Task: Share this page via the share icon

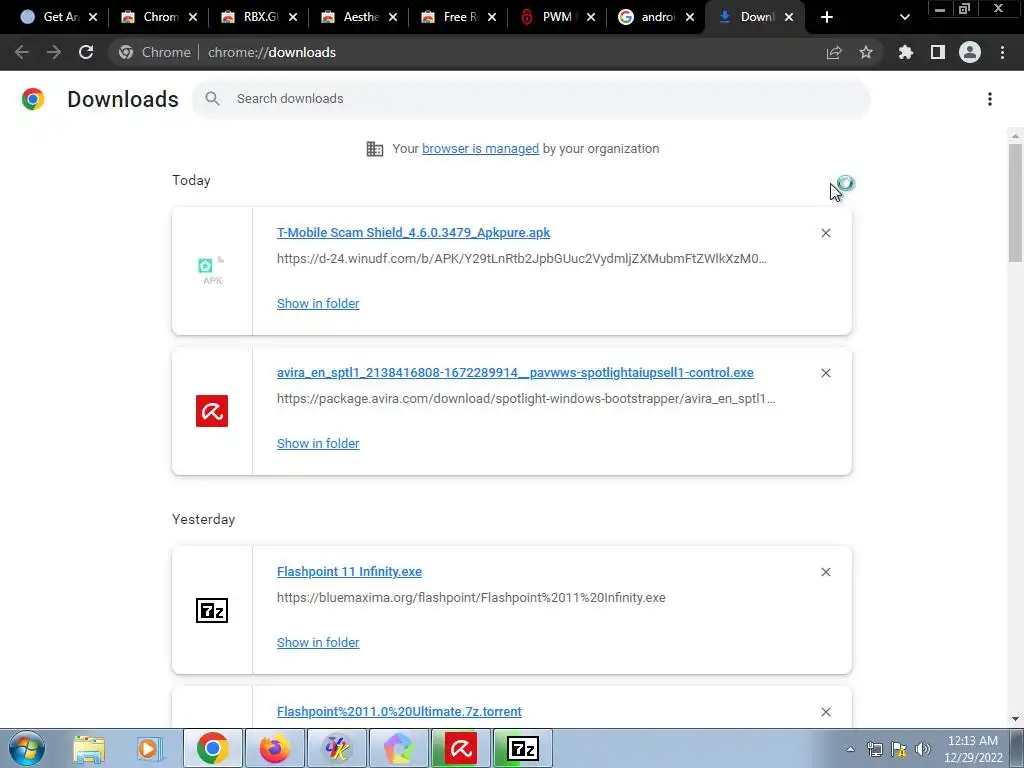Action: point(834,52)
